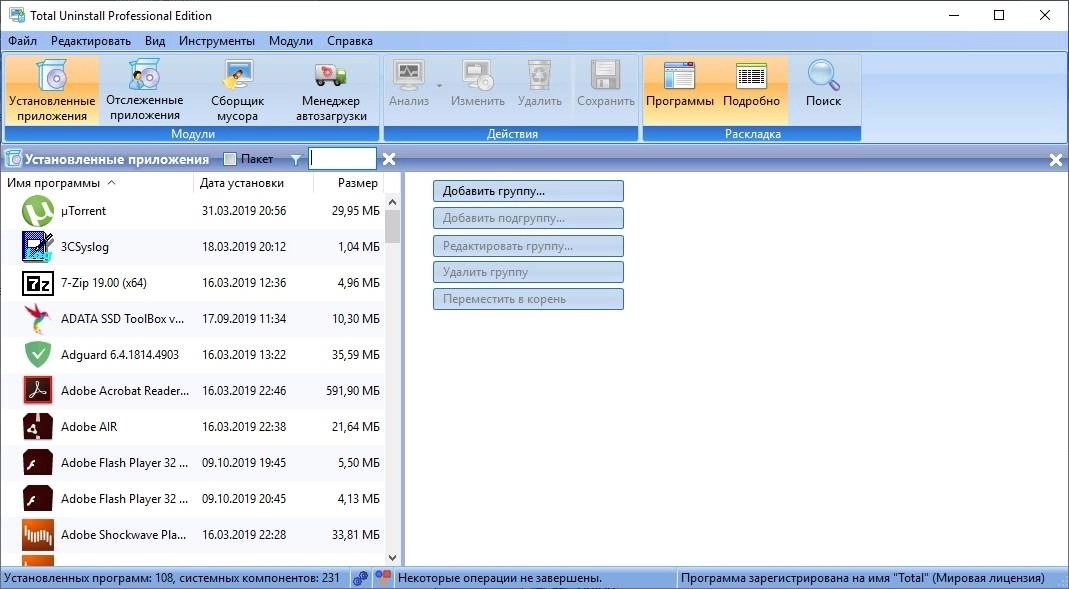Click the Переместить в корень button
Image resolution: width=1069 pixels, height=589 pixels.
pos(528,299)
